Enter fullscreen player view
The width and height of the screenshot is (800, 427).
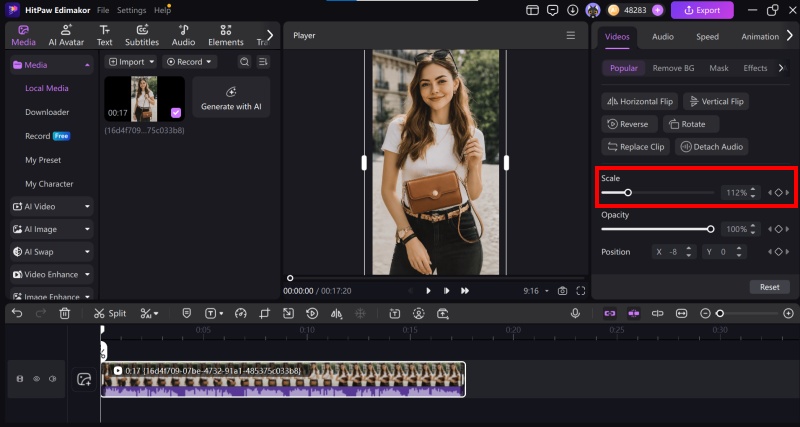point(581,291)
